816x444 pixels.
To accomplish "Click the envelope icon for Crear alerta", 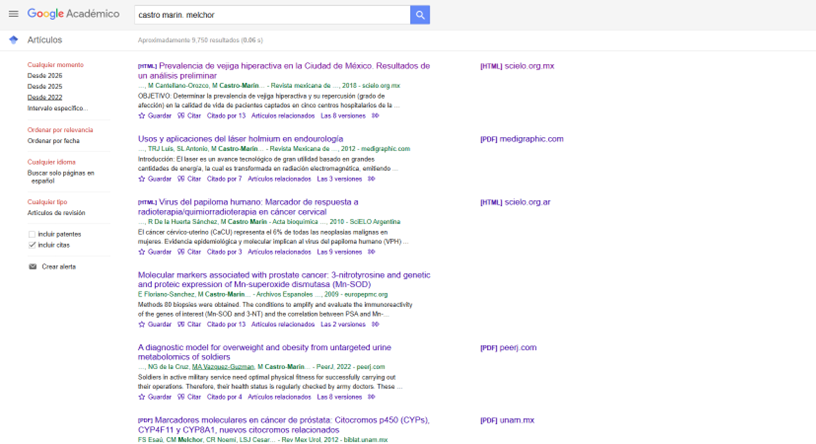I will coord(32,267).
